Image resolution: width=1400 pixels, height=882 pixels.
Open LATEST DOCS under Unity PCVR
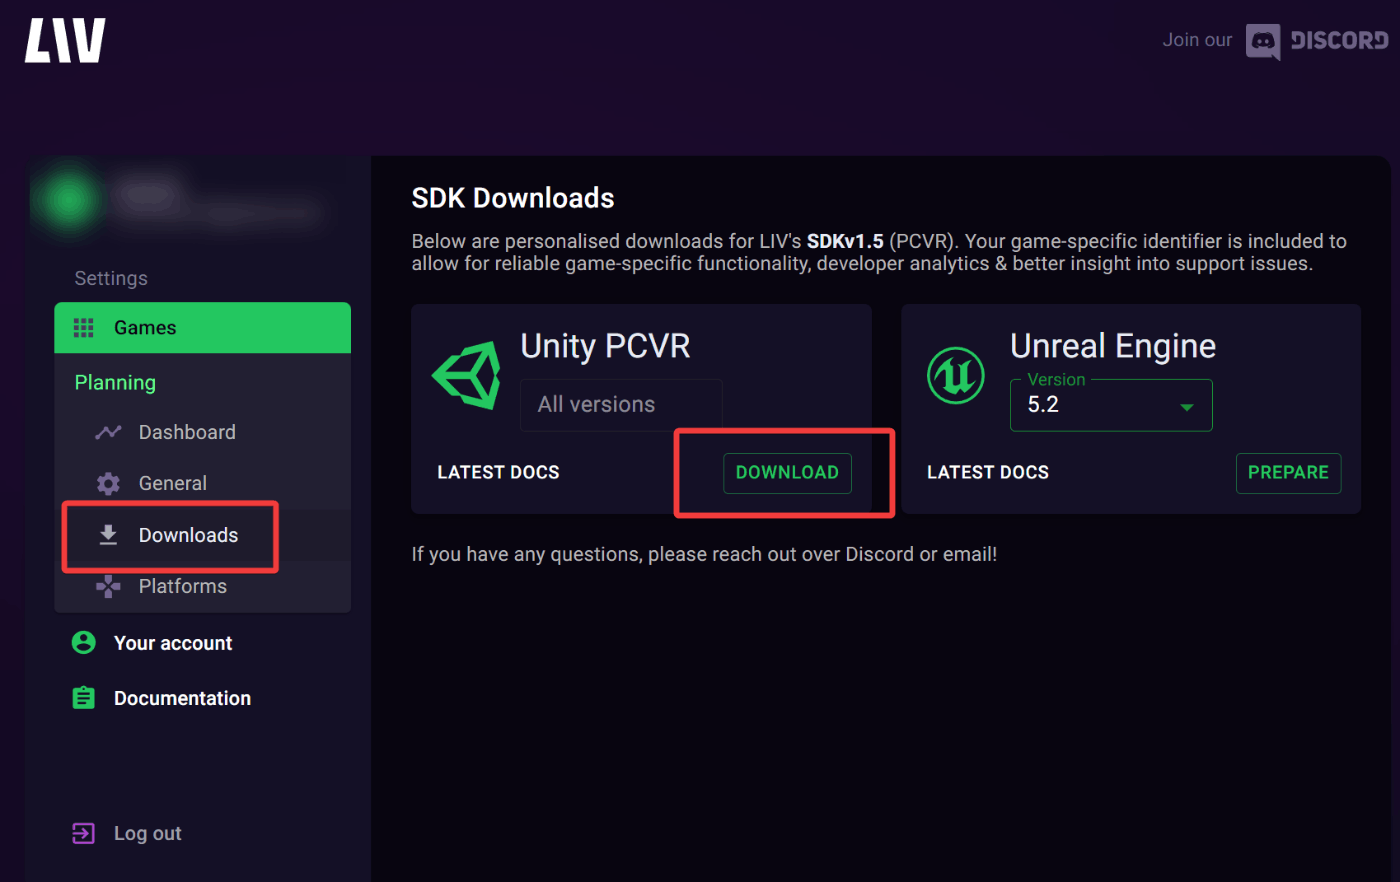[498, 473]
